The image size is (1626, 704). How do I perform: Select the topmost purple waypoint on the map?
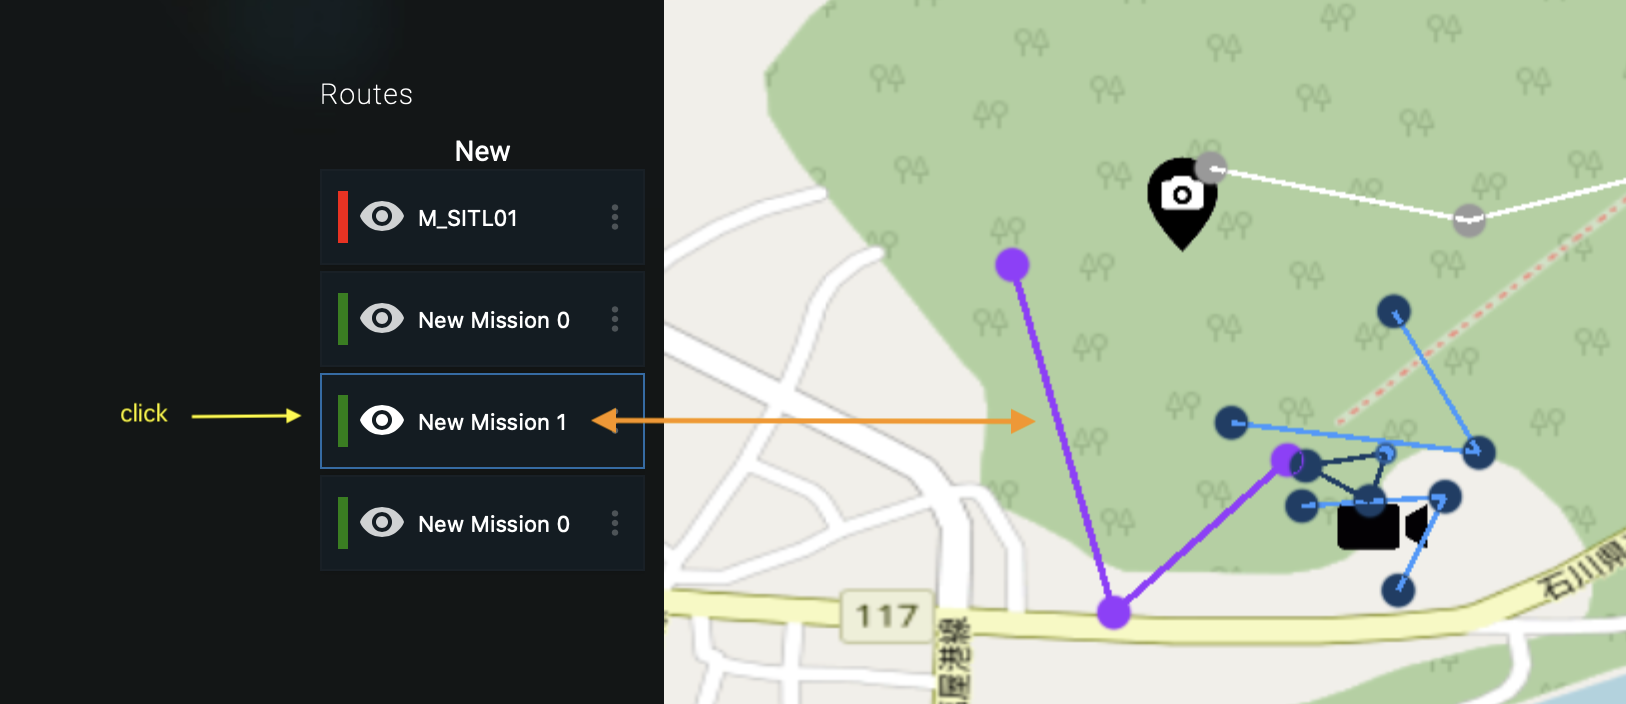tap(1012, 265)
